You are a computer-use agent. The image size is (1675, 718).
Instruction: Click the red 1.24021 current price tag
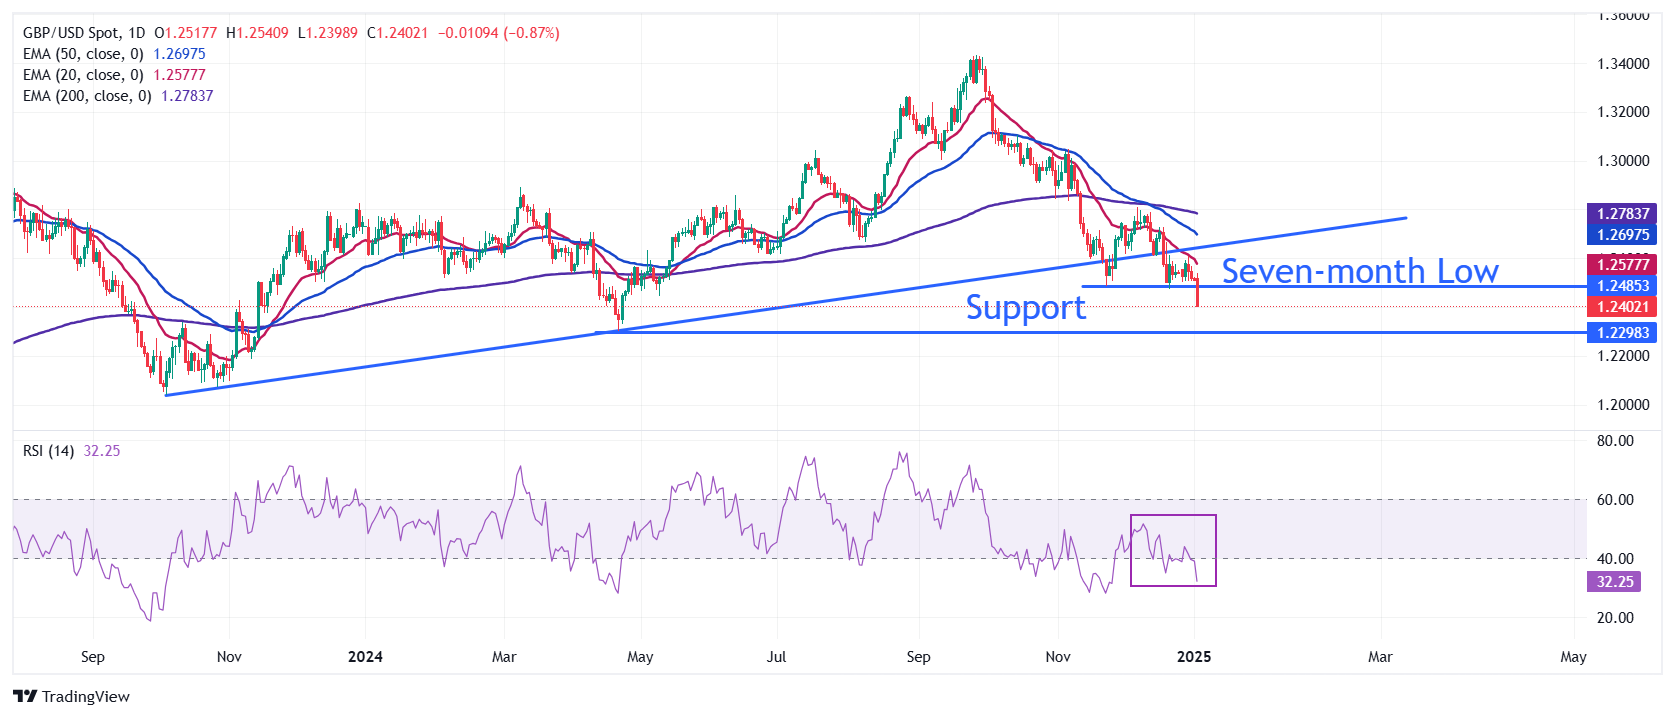point(1621,307)
